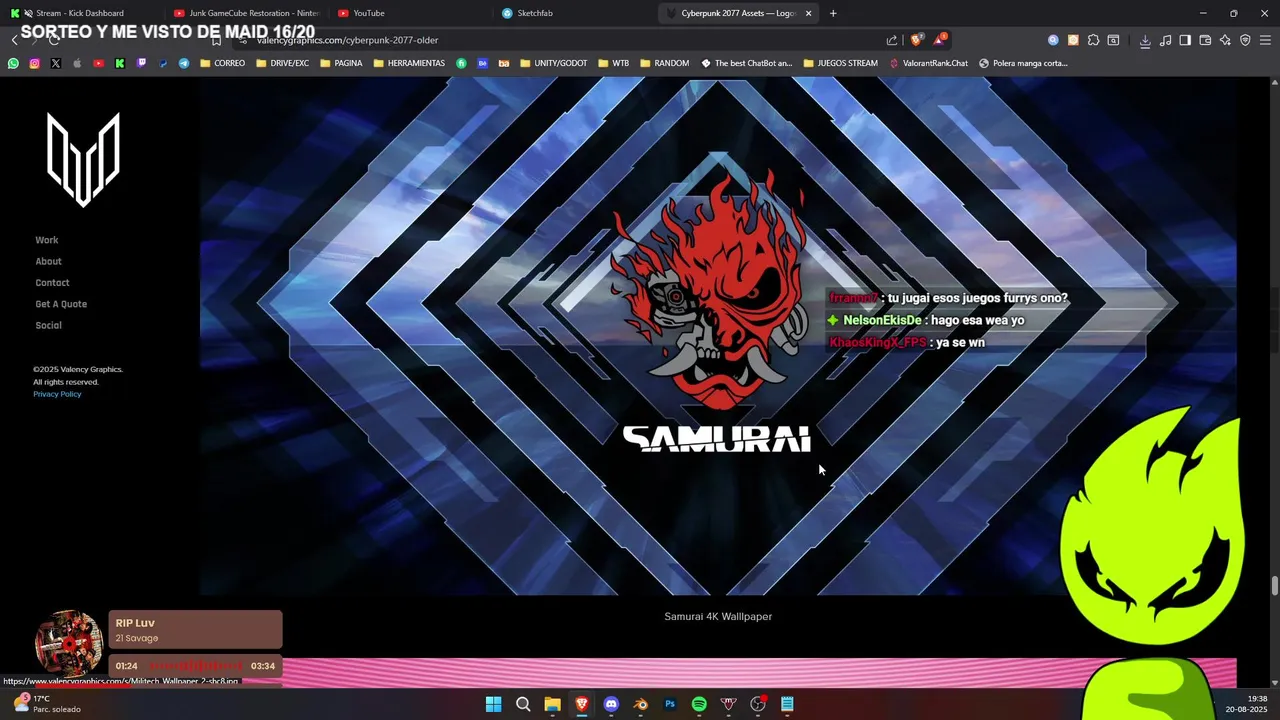Open Brave Rewards triangle icon
1280x720 pixels.
939,40
